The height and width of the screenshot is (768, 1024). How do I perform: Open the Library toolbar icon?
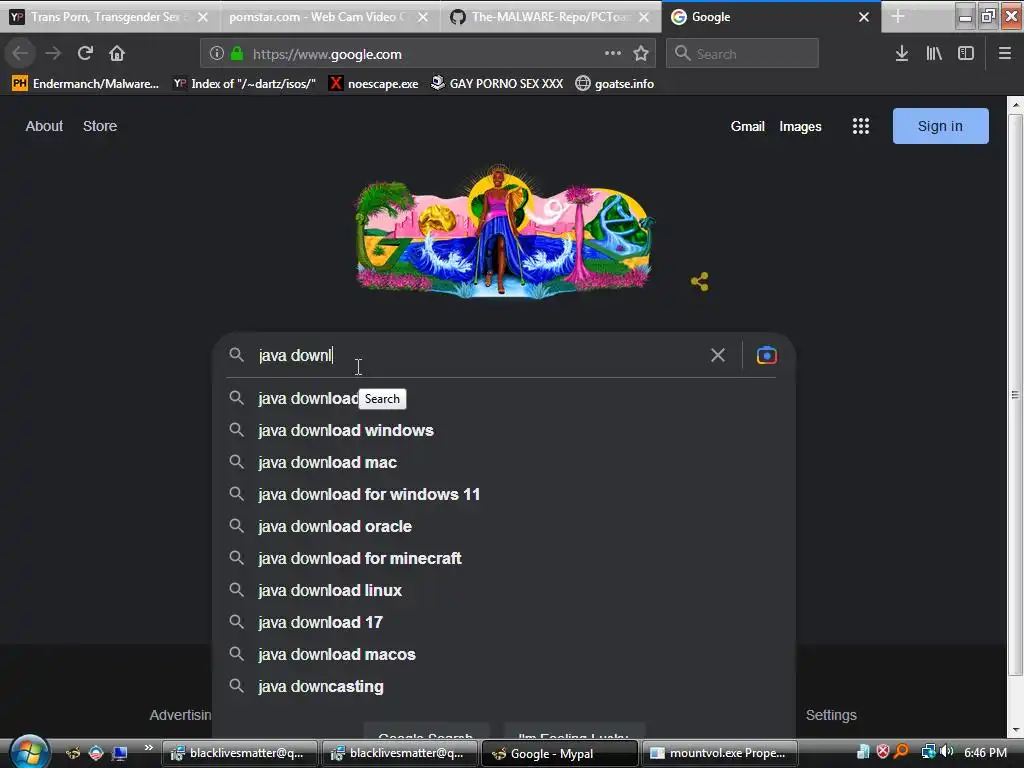coord(934,54)
